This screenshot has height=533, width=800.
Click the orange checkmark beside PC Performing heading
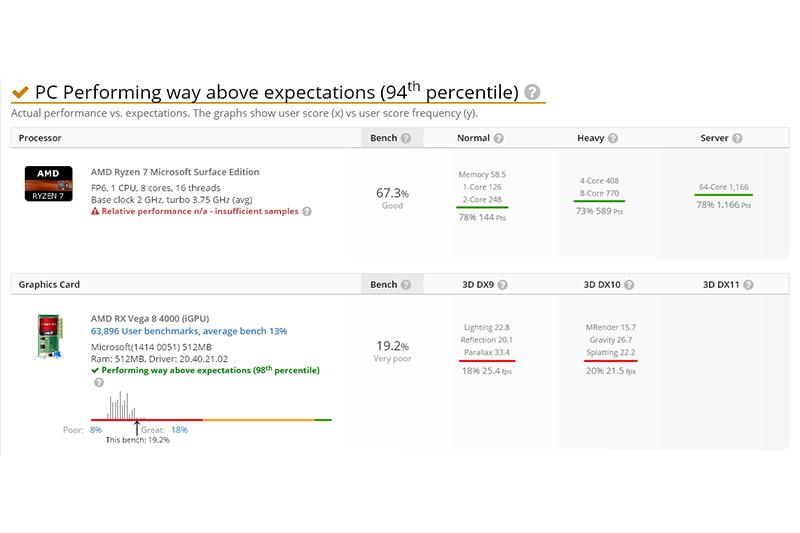[x=20, y=93]
